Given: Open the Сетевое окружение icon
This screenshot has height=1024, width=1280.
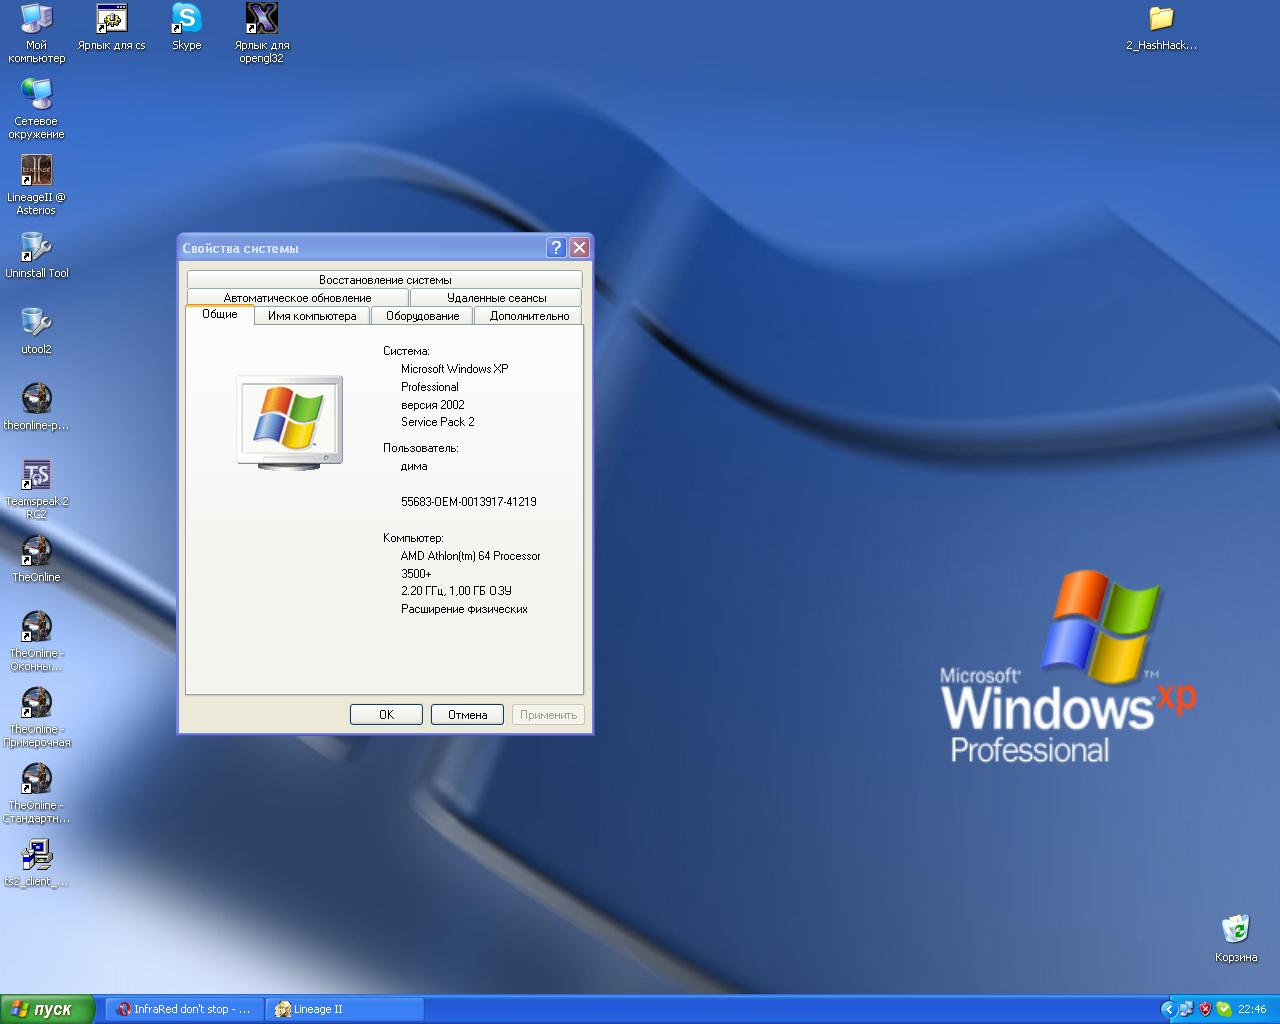Looking at the screenshot, I should (36, 109).
